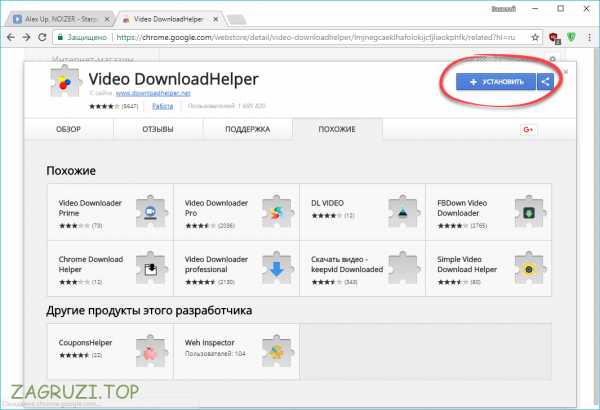This screenshot has width=600, height=410.
Task: Open Chrome three-dot menu
Action: 589,37
